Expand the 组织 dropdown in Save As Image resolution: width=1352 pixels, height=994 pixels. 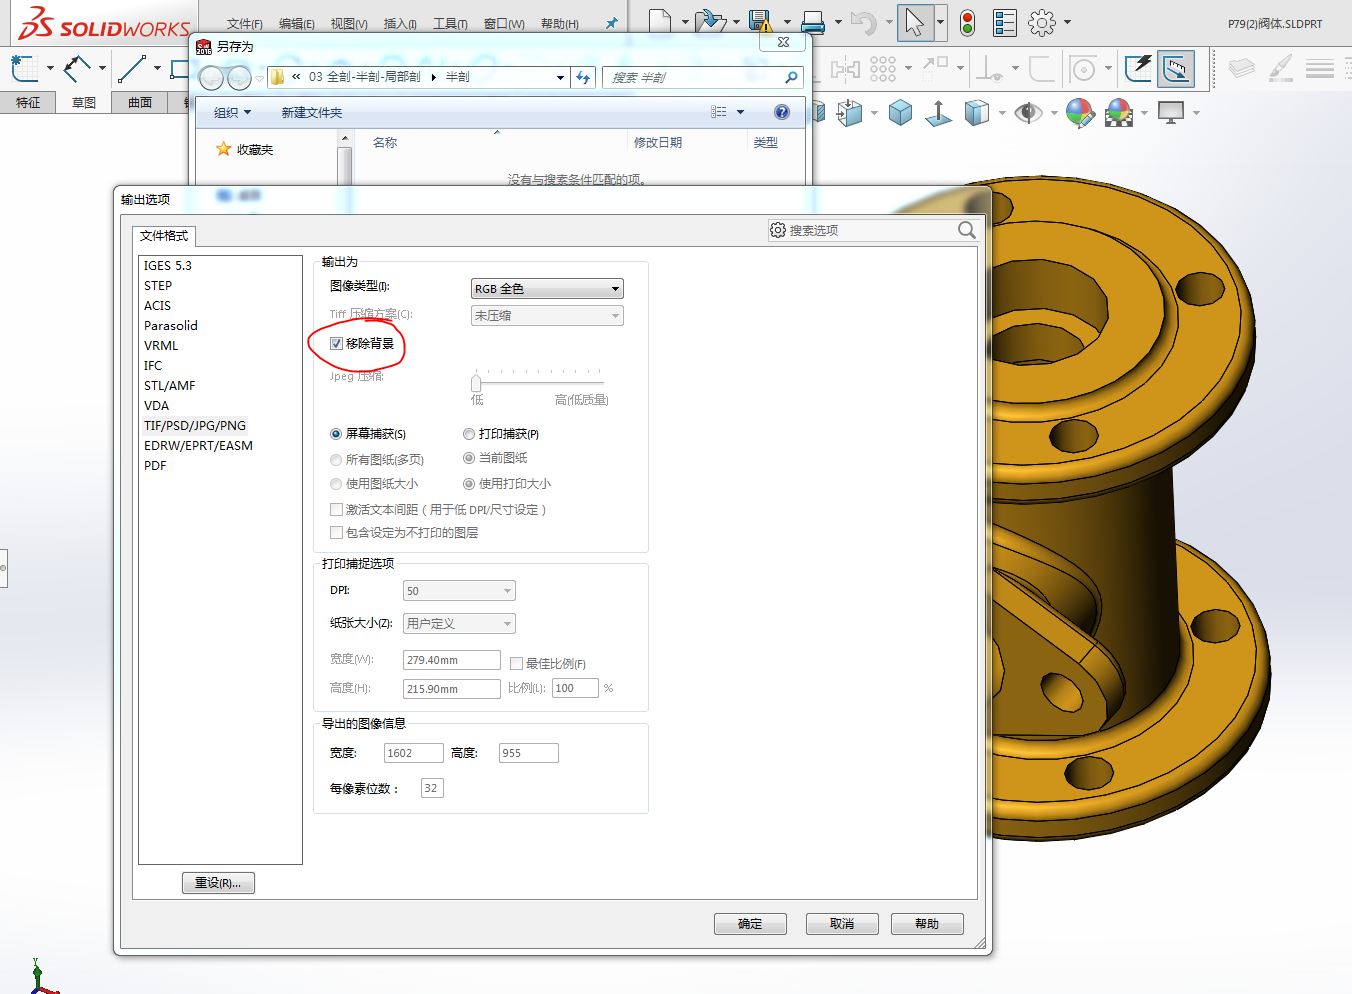pos(232,113)
